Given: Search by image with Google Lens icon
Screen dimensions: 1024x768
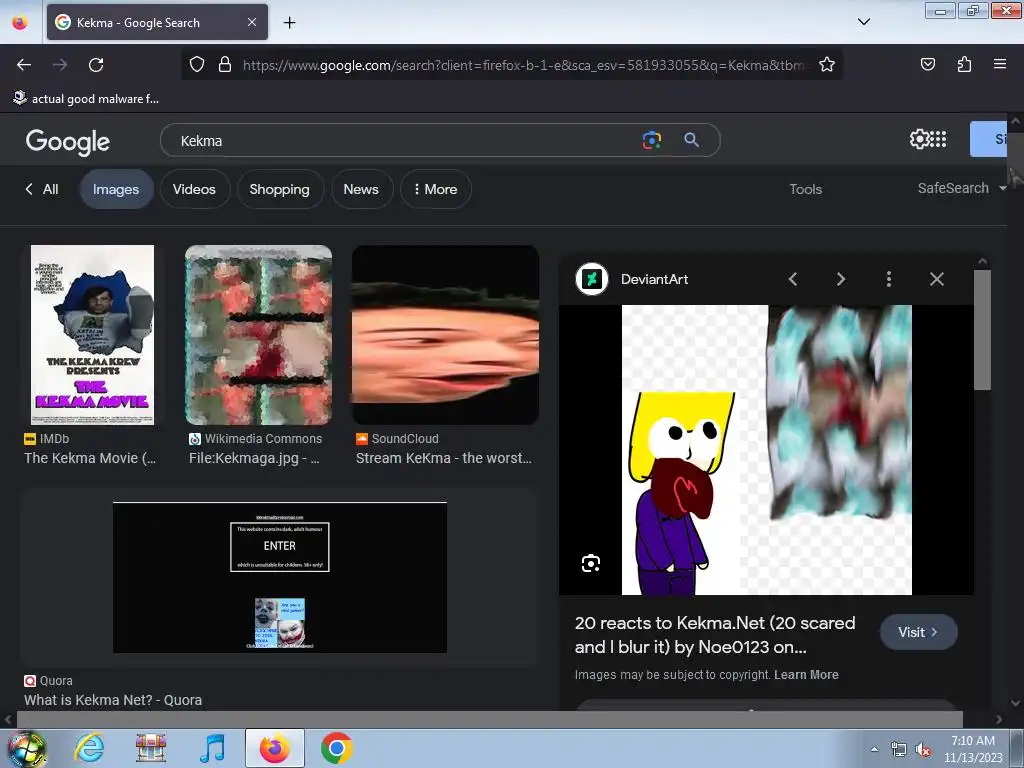Looking at the screenshot, I should [652, 140].
